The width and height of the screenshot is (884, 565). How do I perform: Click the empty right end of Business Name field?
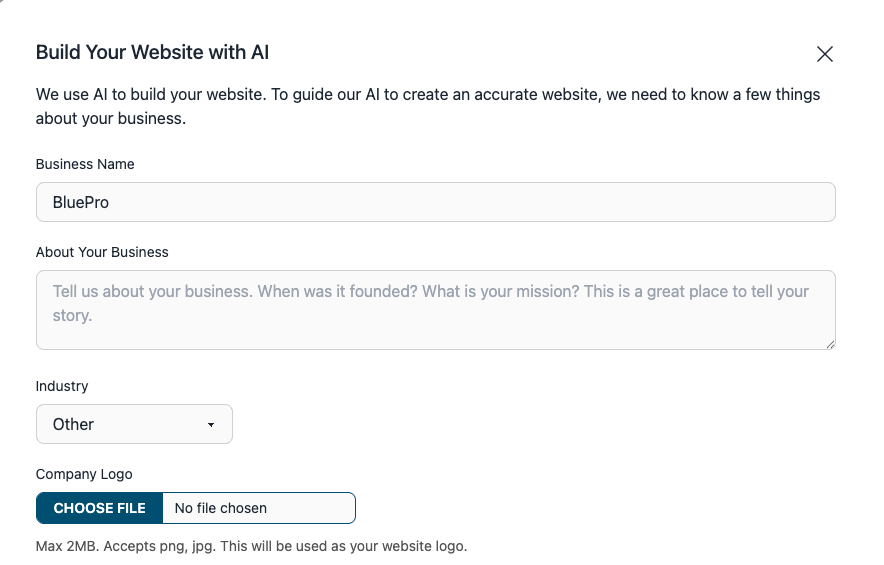click(x=733, y=202)
